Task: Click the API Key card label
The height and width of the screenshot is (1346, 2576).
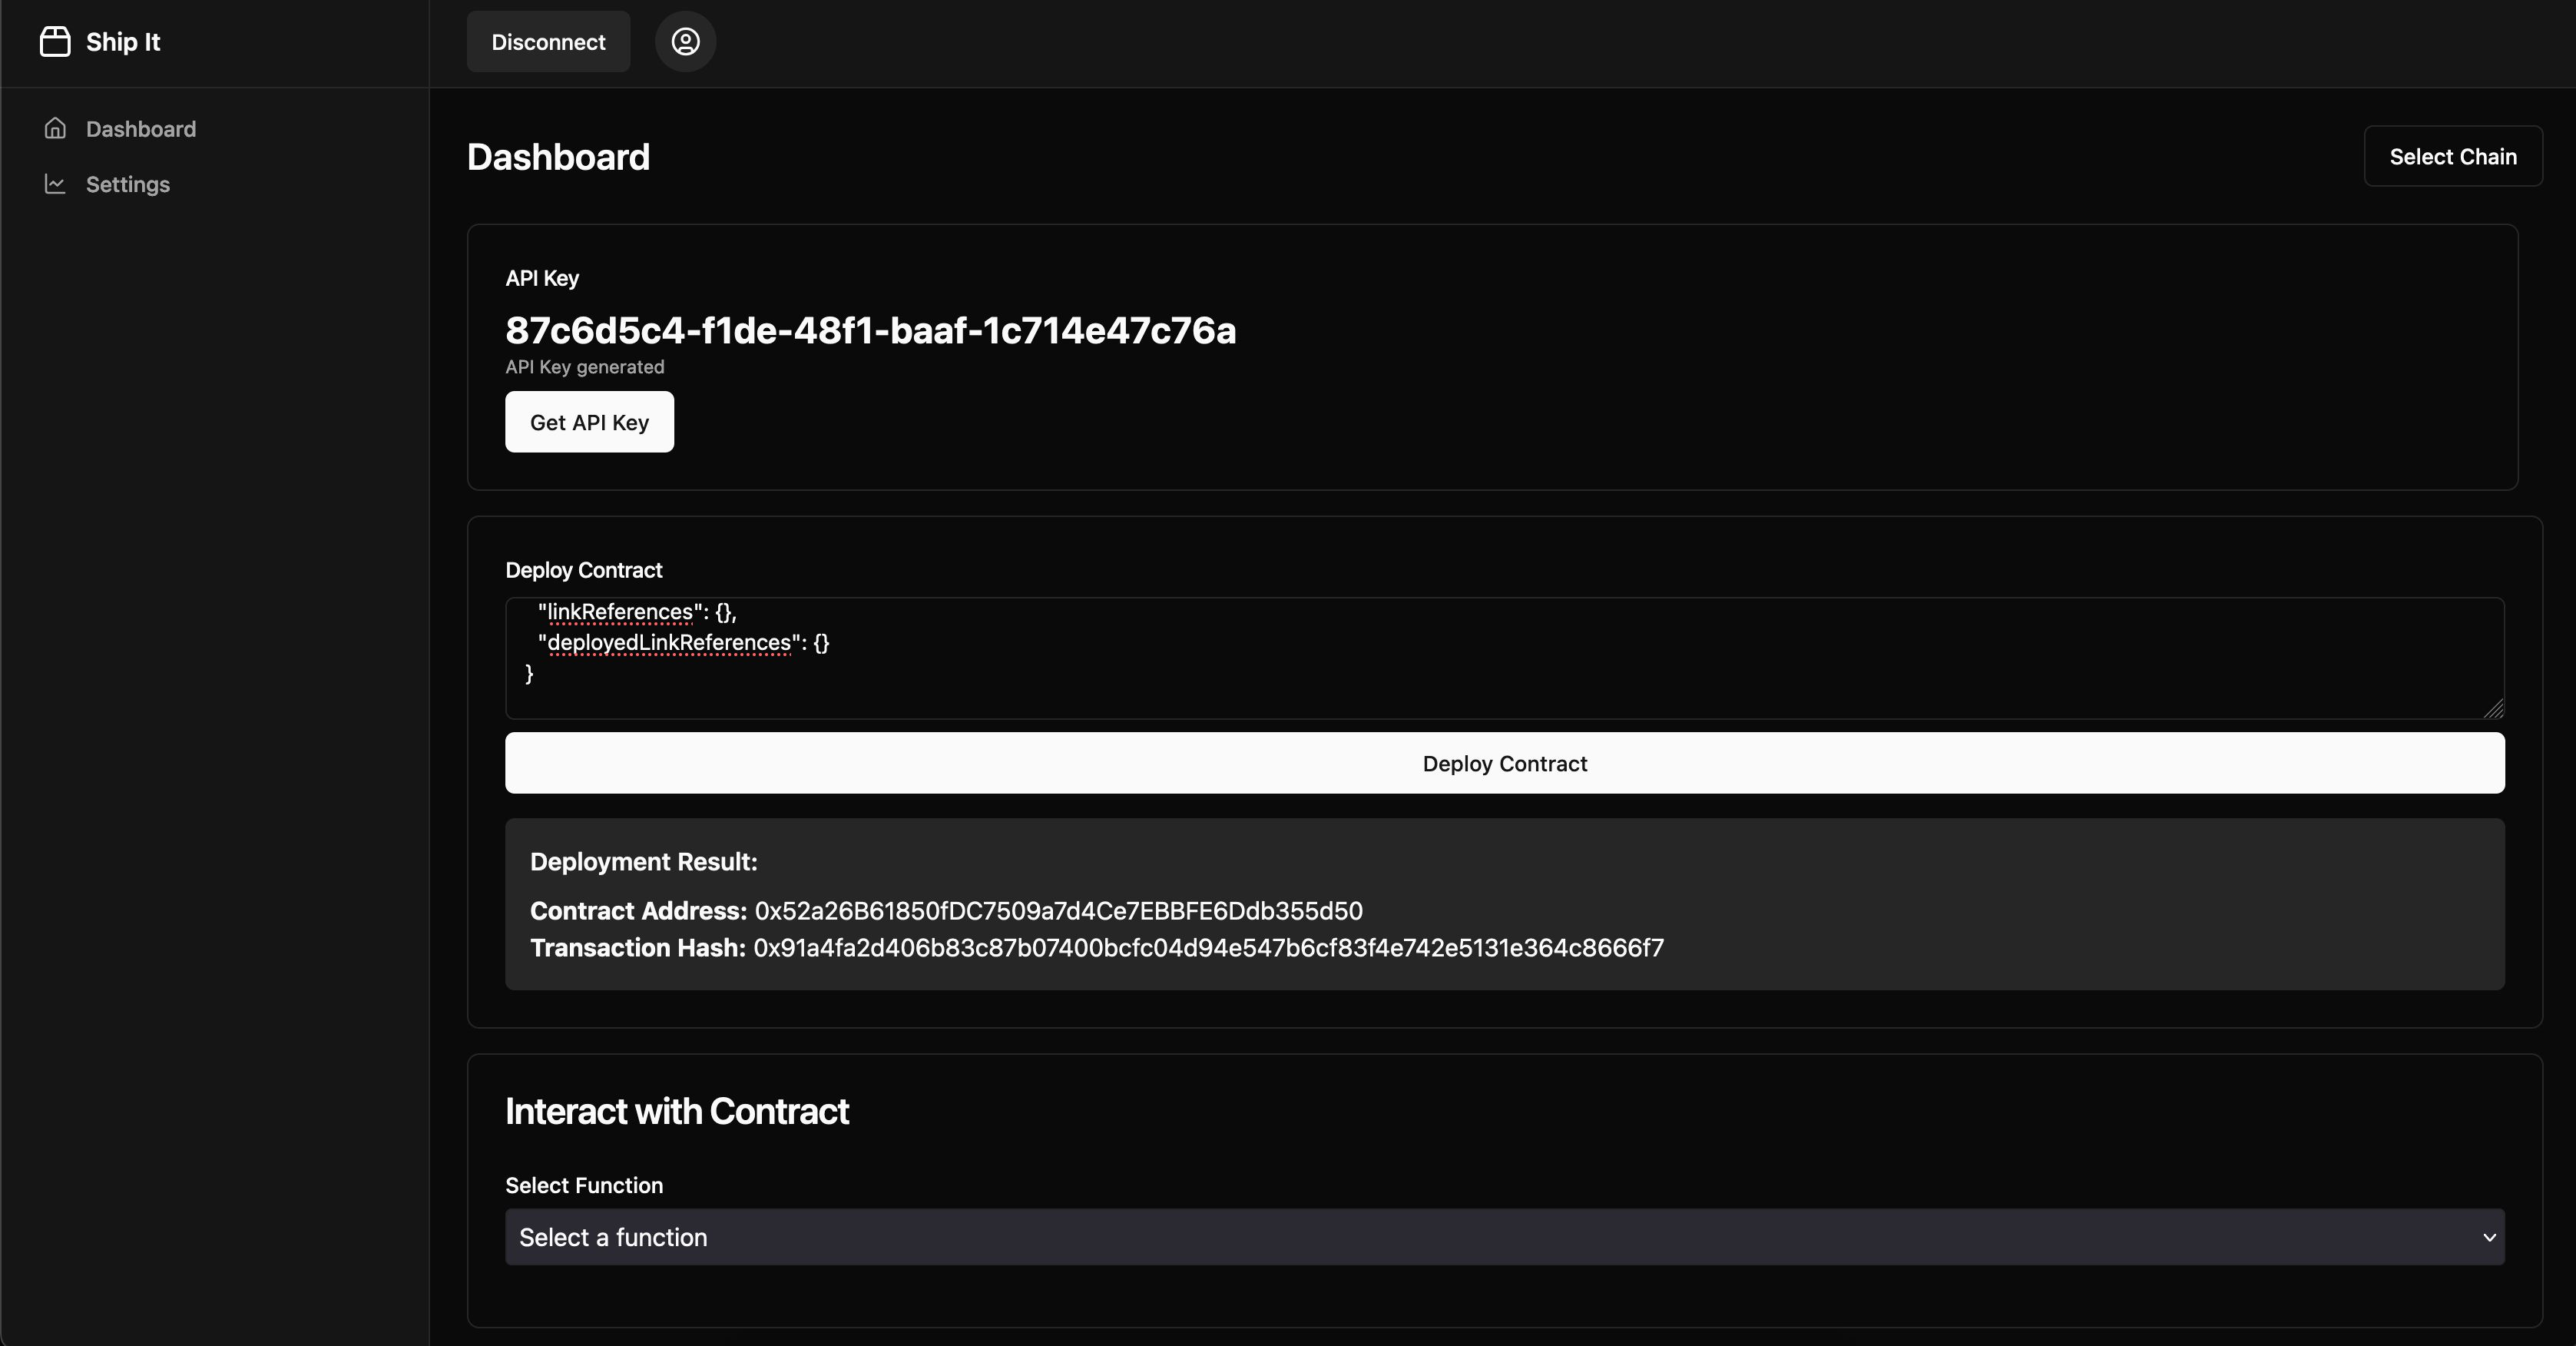Action: (x=542, y=278)
